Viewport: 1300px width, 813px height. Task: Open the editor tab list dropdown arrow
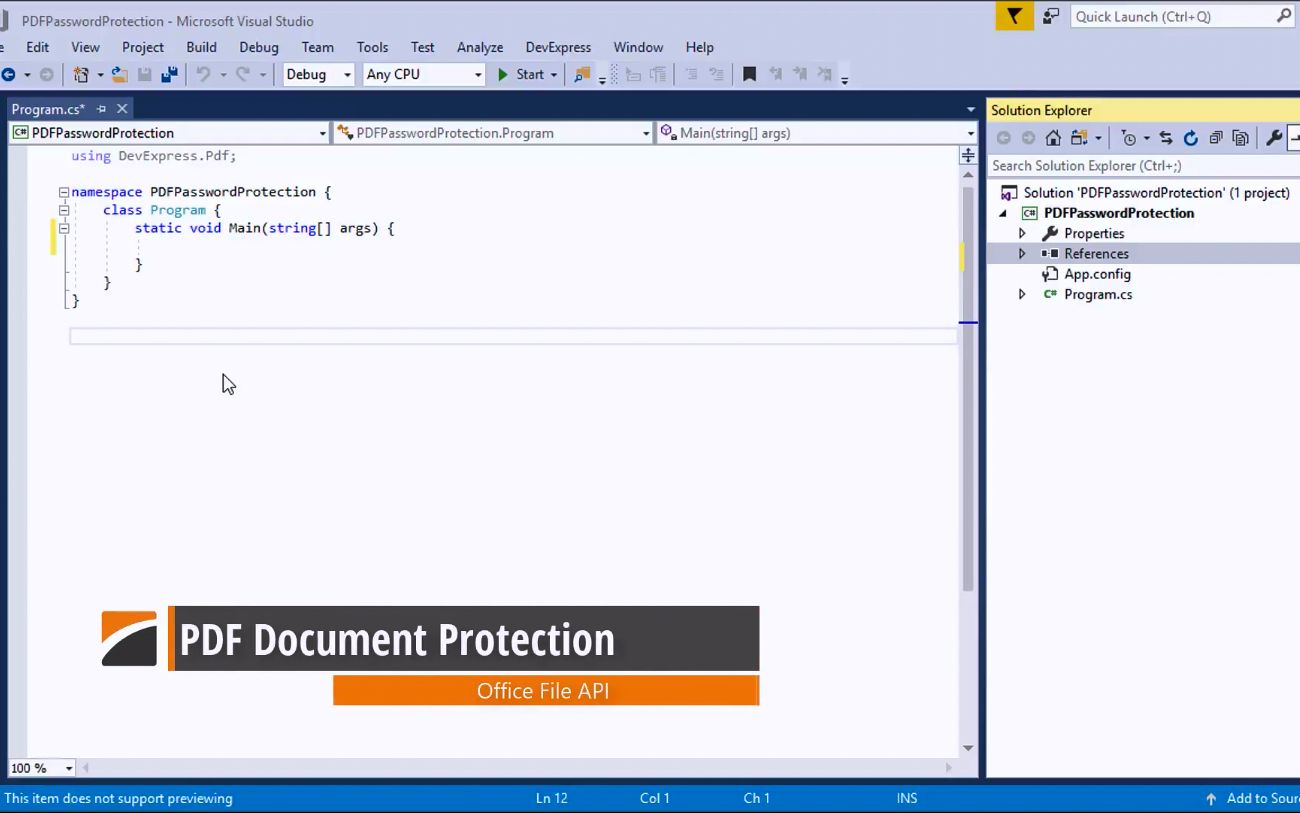coord(971,110)
